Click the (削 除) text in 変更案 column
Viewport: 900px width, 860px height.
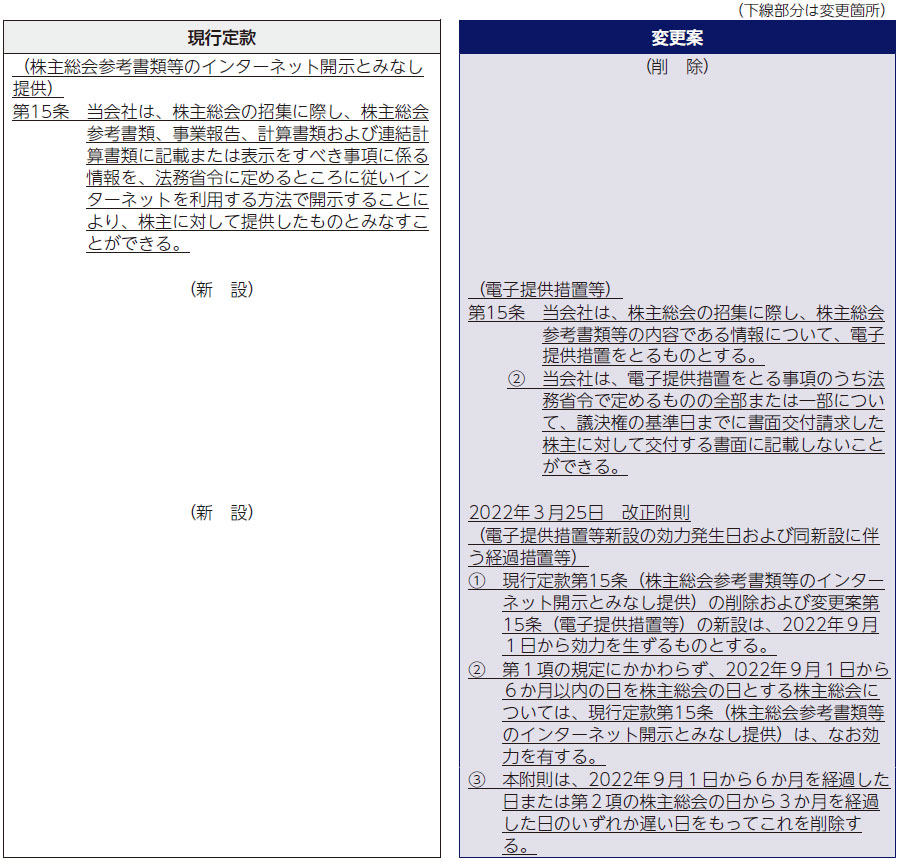[677, 67]
